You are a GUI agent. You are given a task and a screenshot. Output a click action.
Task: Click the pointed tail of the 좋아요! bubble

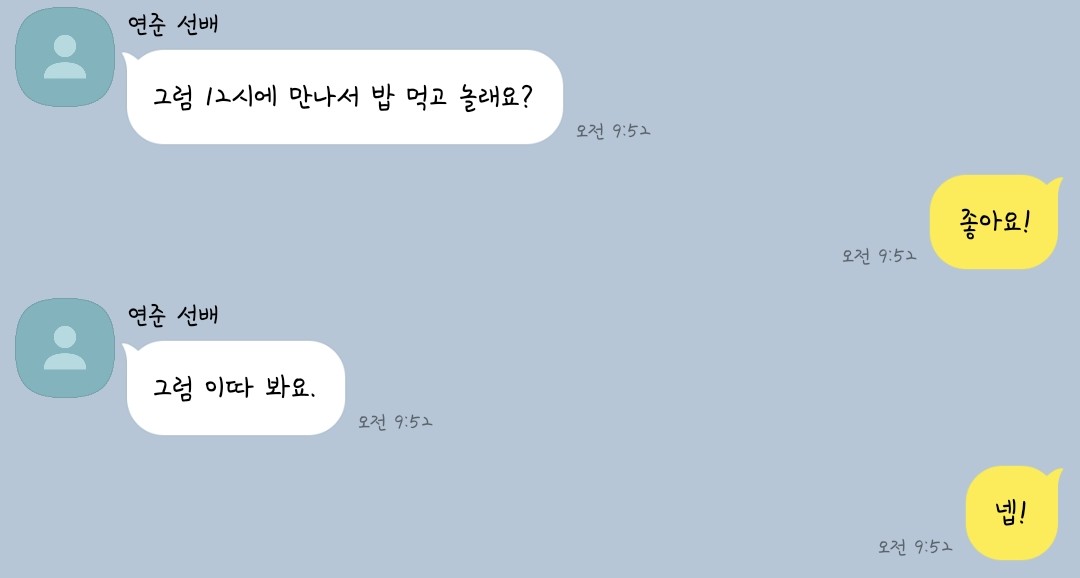(1055, 183)
